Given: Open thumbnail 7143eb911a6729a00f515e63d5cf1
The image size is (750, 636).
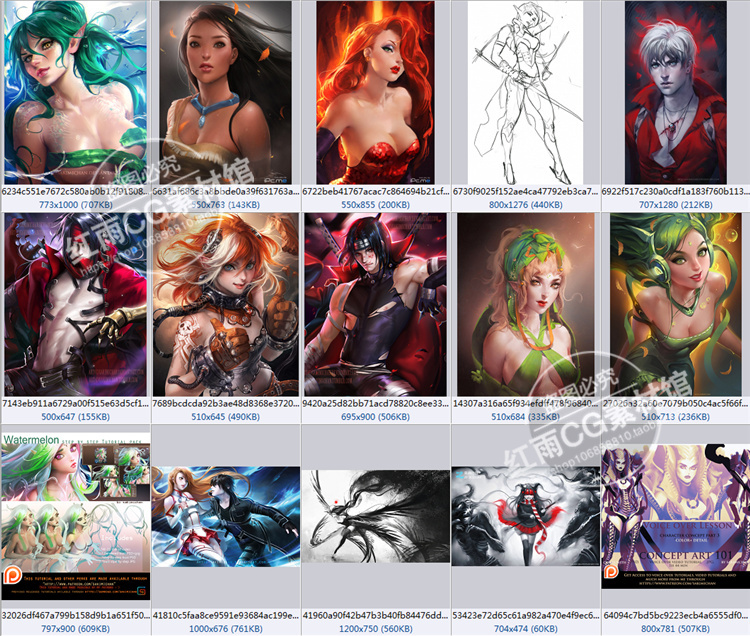Looking at the screenshot, I should pos(76,304).
